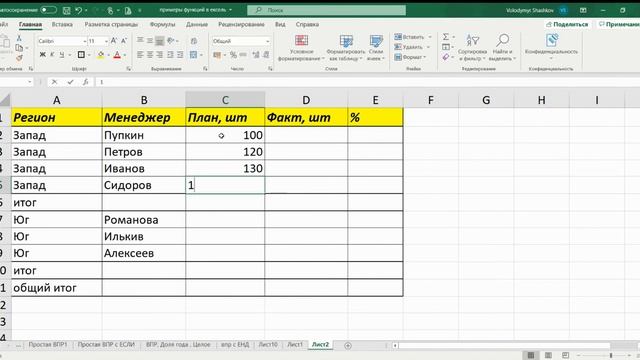Viewport: 640px width, 360px height.
Task: Toggle Middle Align button
Action: [x=150, y=40]
